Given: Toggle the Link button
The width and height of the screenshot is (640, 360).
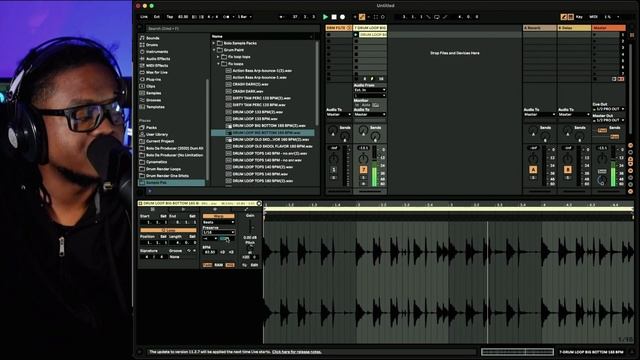Looking at the screenshot, I should coord(144,17).
